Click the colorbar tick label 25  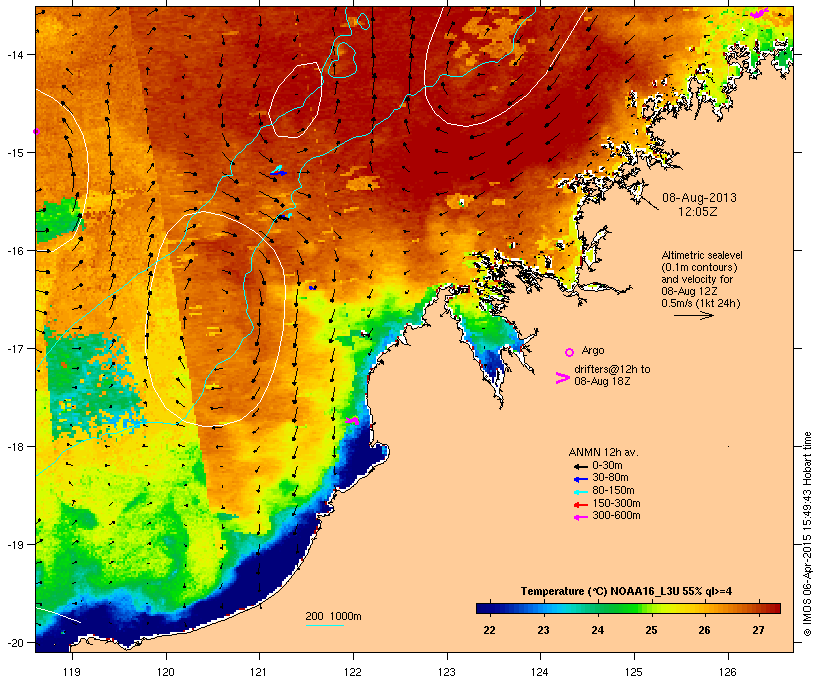(651, 630)
